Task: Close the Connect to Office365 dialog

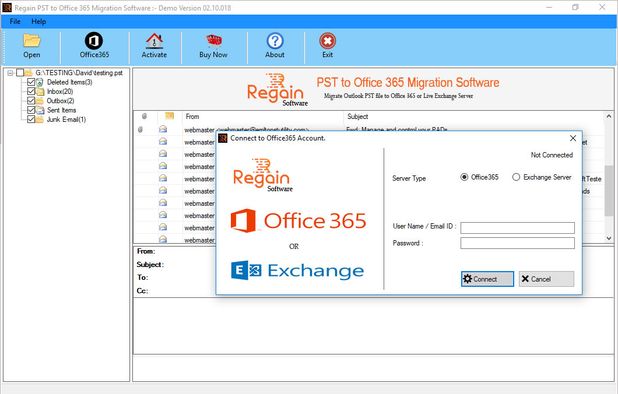Action: point(573,138)
